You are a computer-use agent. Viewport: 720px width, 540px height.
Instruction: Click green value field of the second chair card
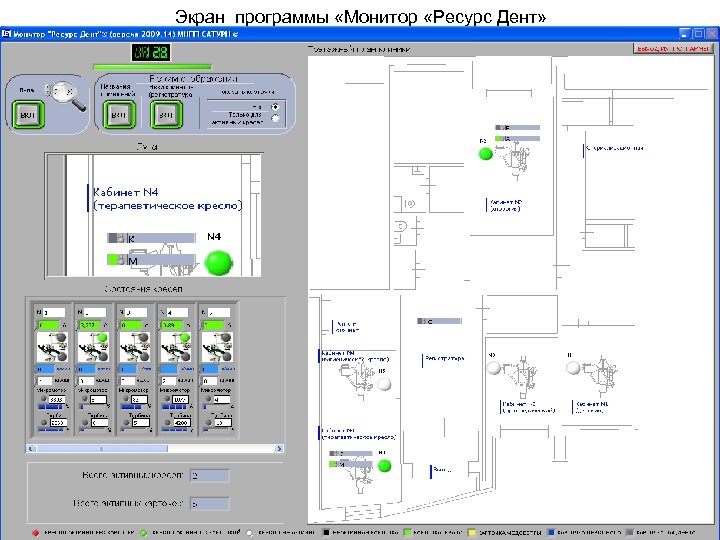coord(90,325)
